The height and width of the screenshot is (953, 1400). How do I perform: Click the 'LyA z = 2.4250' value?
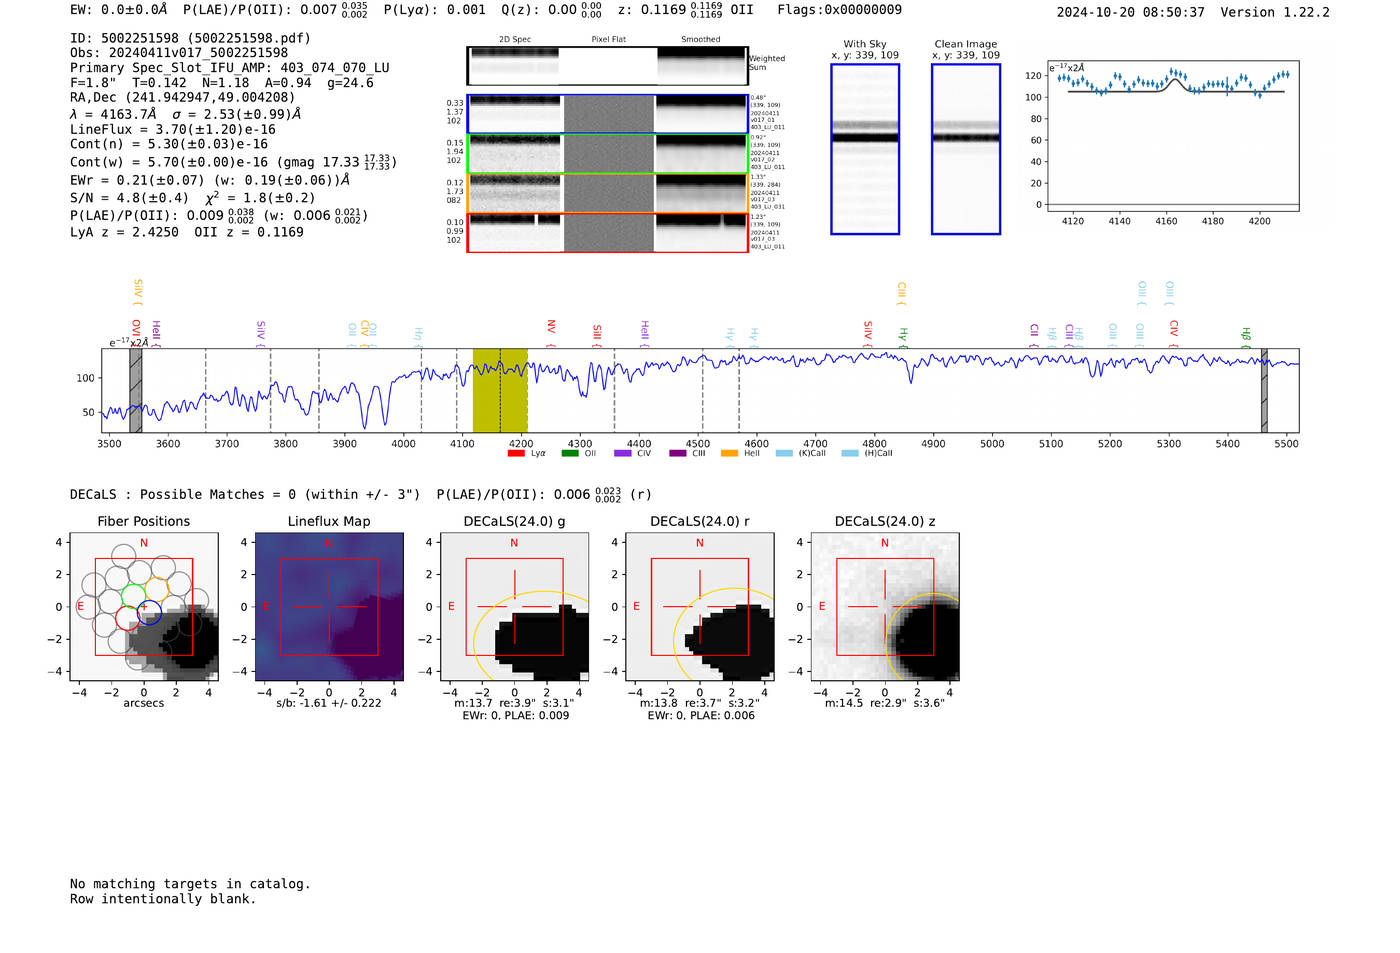click(125, 232)
